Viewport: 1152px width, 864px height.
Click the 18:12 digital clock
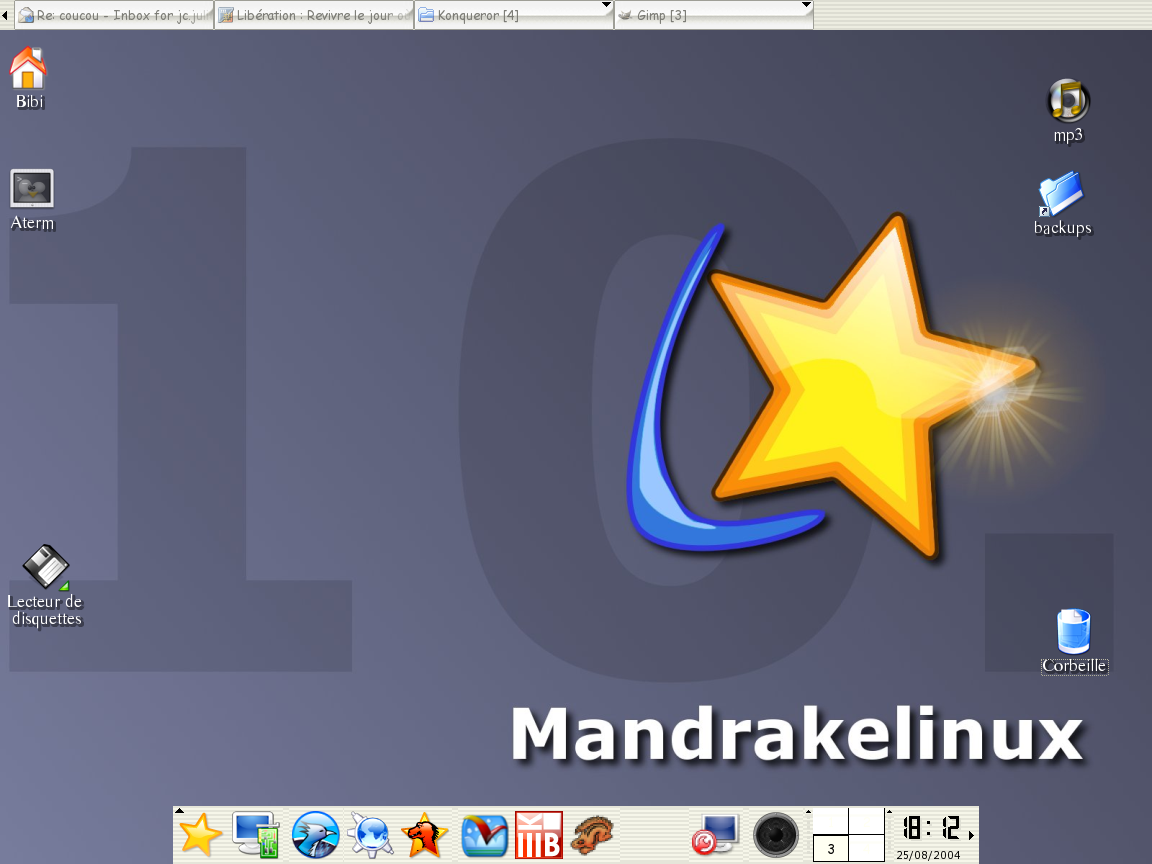(931, 828)
